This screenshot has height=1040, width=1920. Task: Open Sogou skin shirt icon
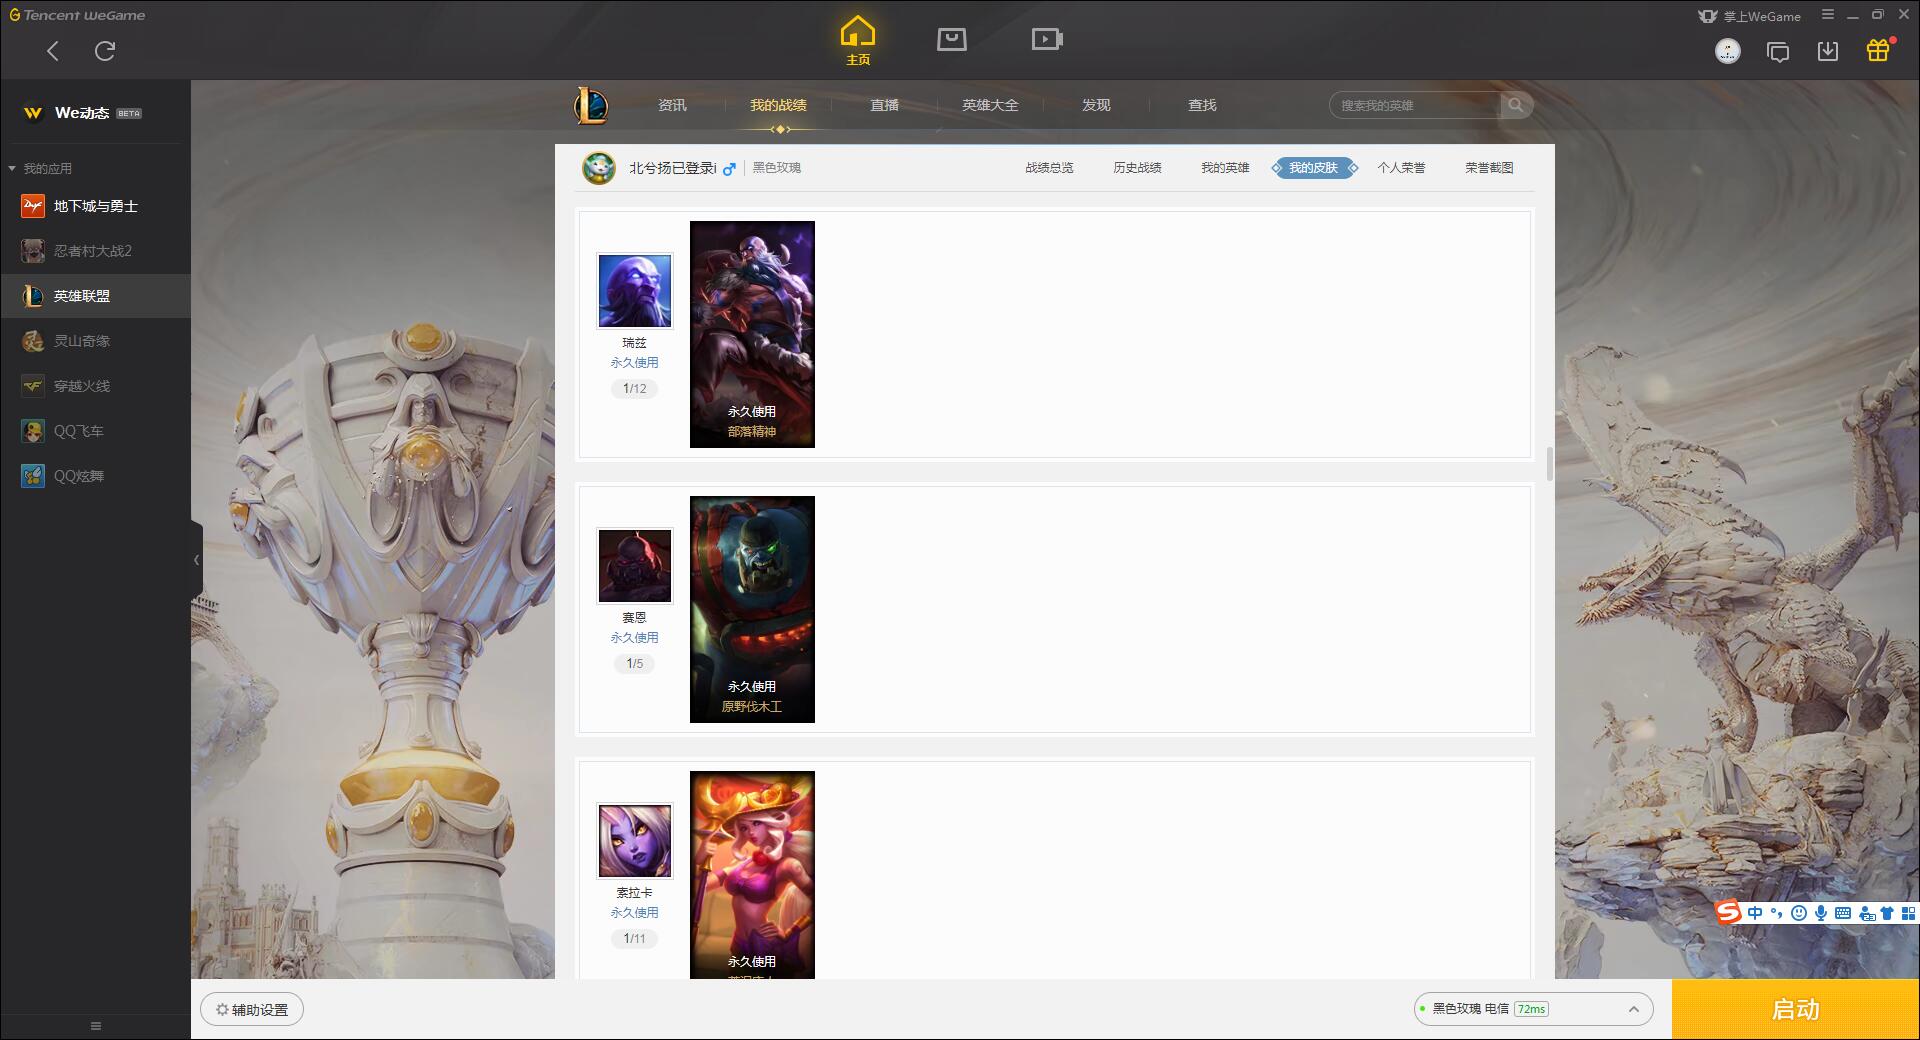[x=1887, y=913]
